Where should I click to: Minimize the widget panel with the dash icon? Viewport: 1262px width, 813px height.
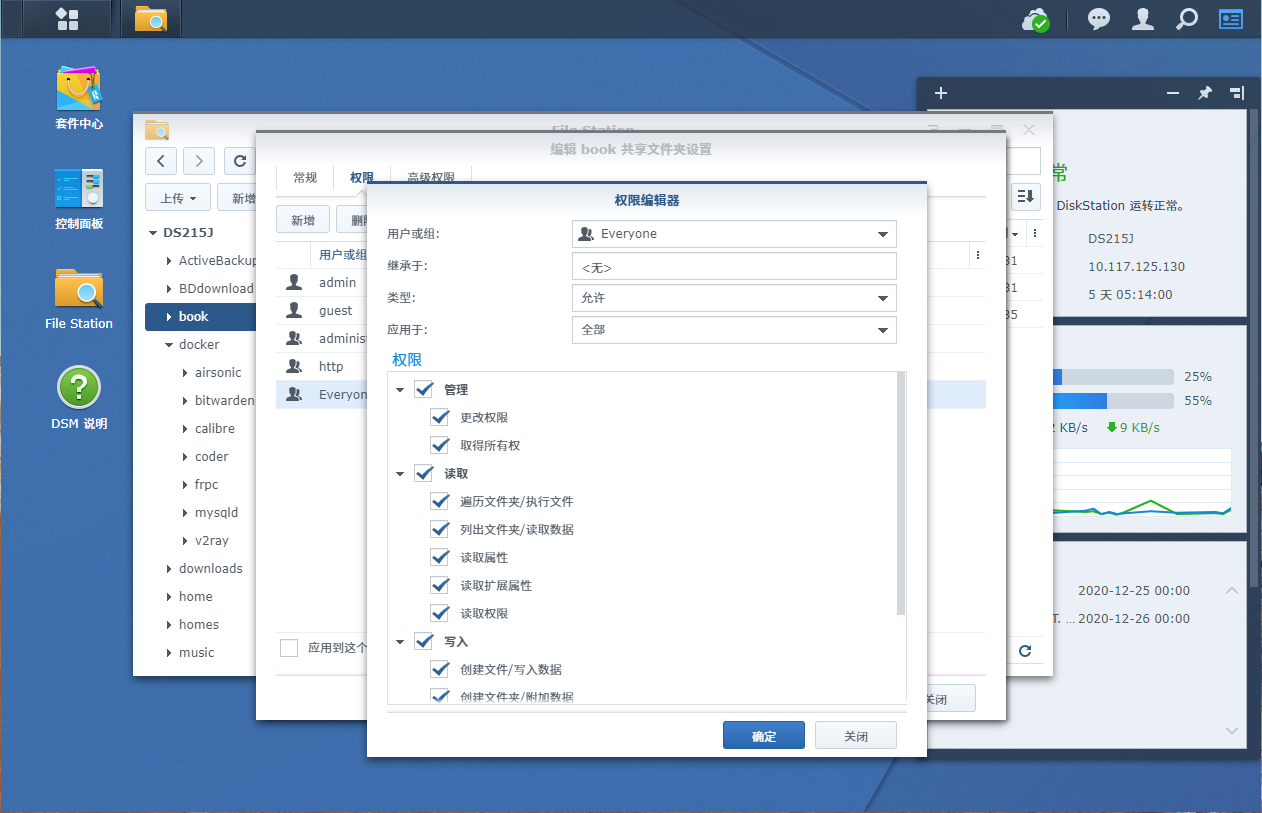point(1173,93)
